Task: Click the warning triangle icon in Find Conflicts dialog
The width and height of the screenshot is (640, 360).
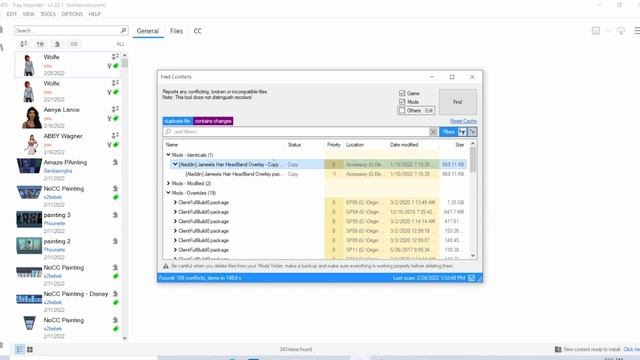Action: pos(166,266)
